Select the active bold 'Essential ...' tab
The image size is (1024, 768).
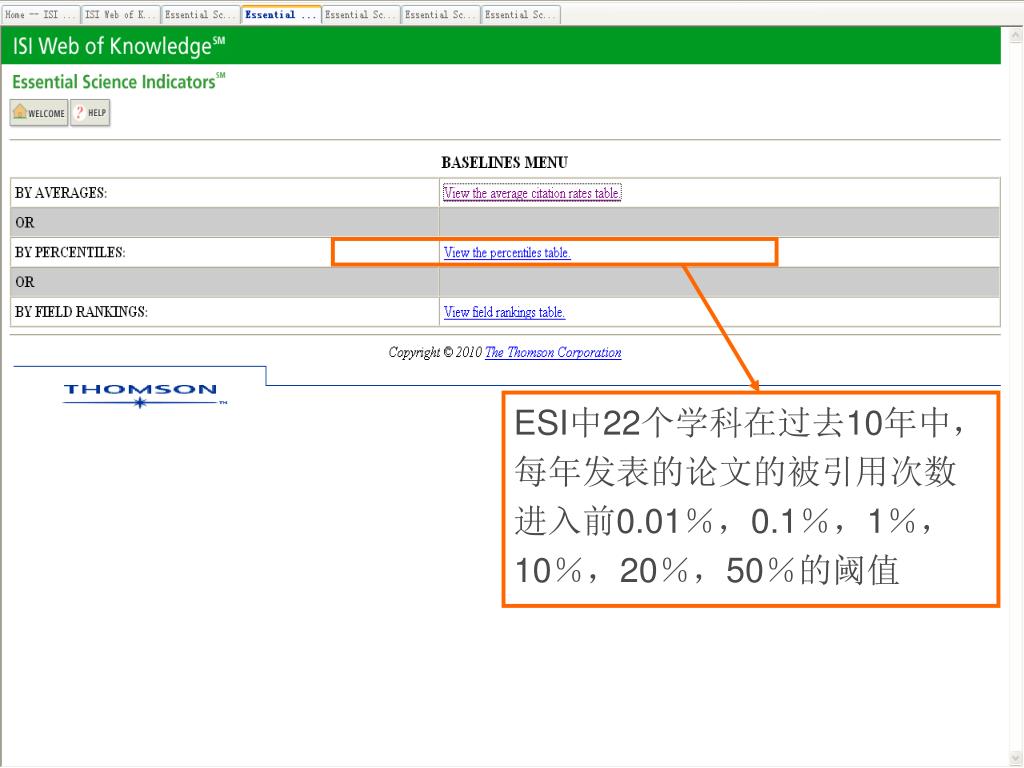(281, 14)
